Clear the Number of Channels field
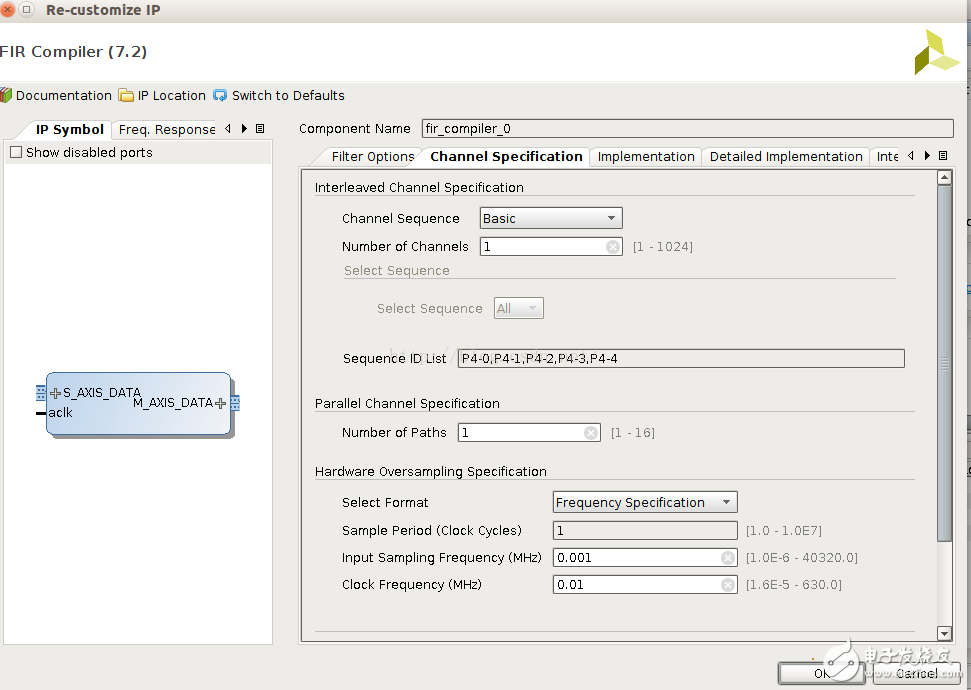Image resolution: width=971 pixels, height=690 pixels. coord(613,247)
